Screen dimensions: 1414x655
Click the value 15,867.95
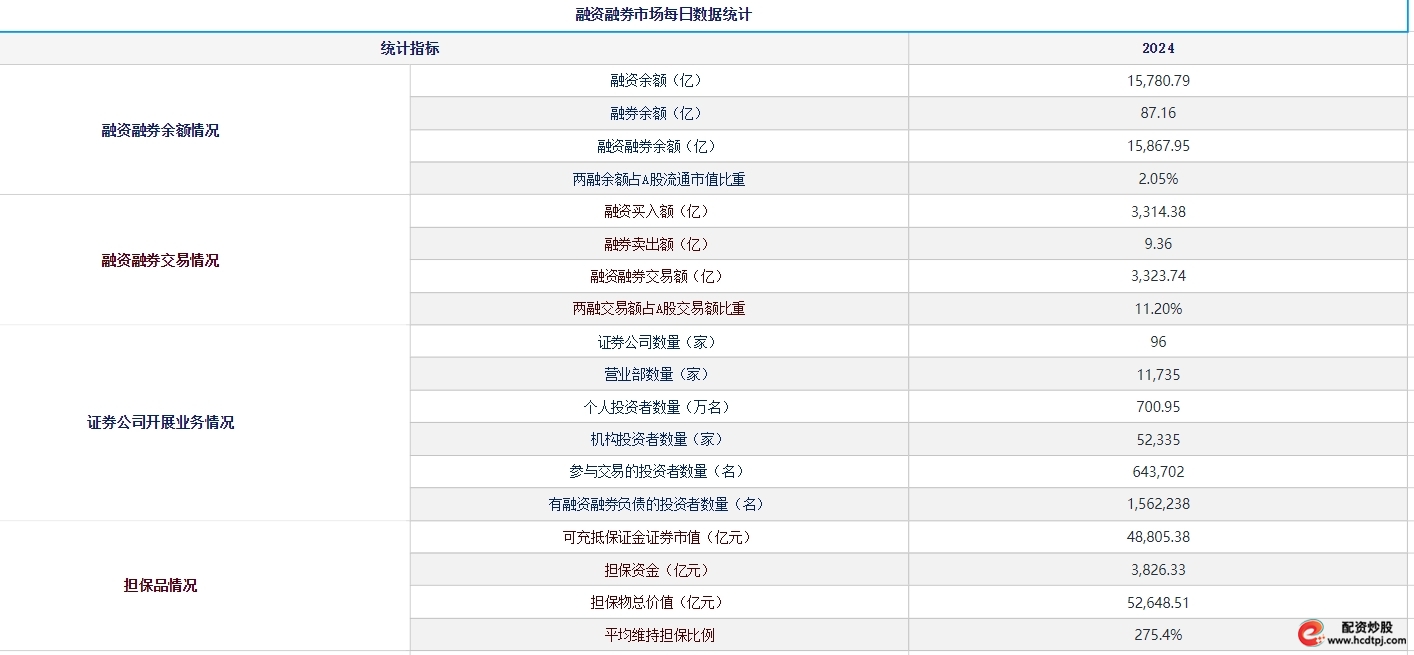1158,146
